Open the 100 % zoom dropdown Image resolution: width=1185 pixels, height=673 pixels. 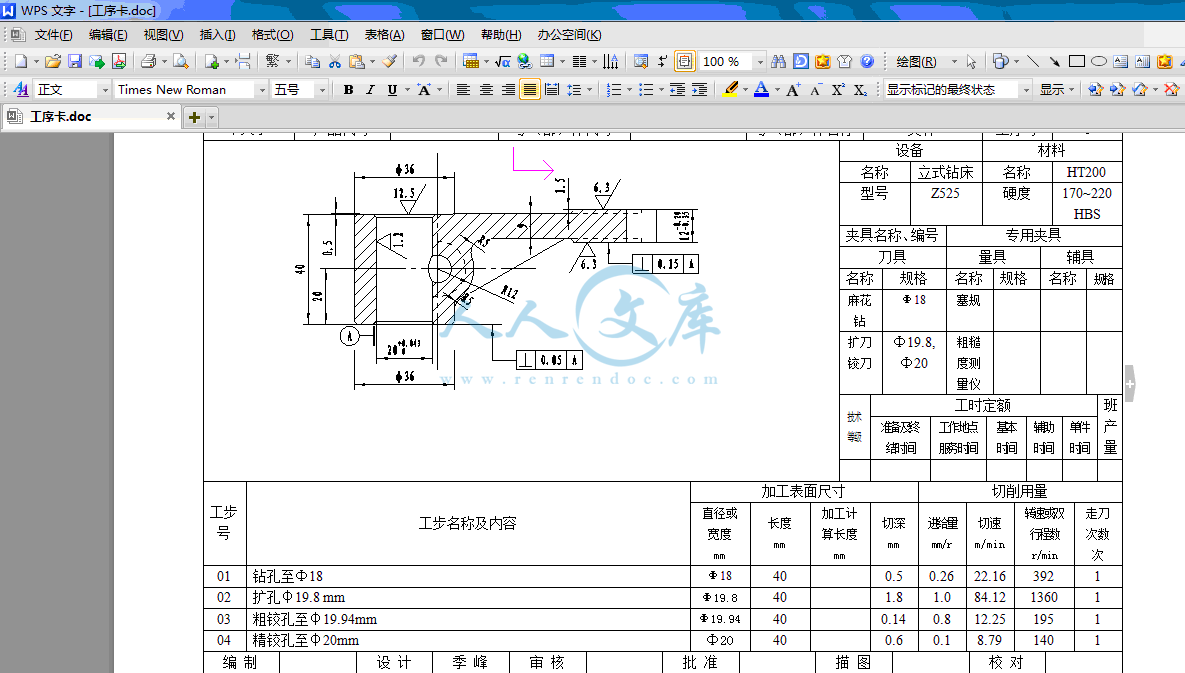pos(760,61)
